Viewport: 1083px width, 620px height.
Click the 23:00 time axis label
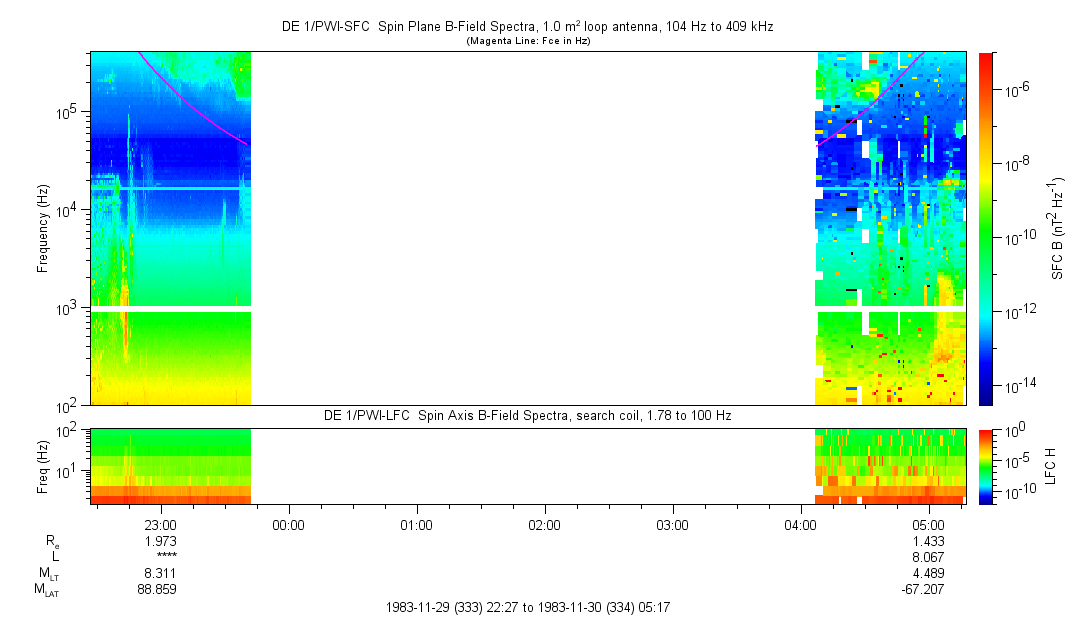(x=161, y=525)
